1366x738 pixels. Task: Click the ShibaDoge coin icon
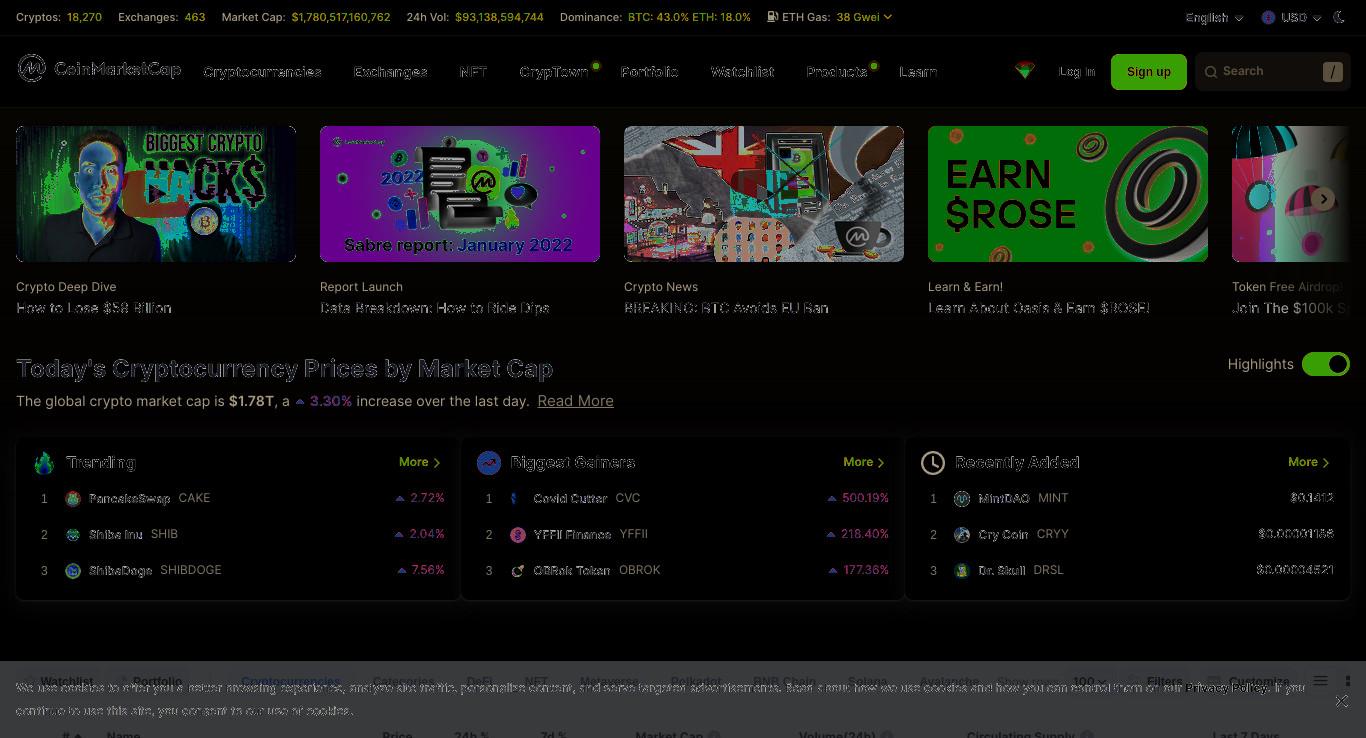click(73, 571)
